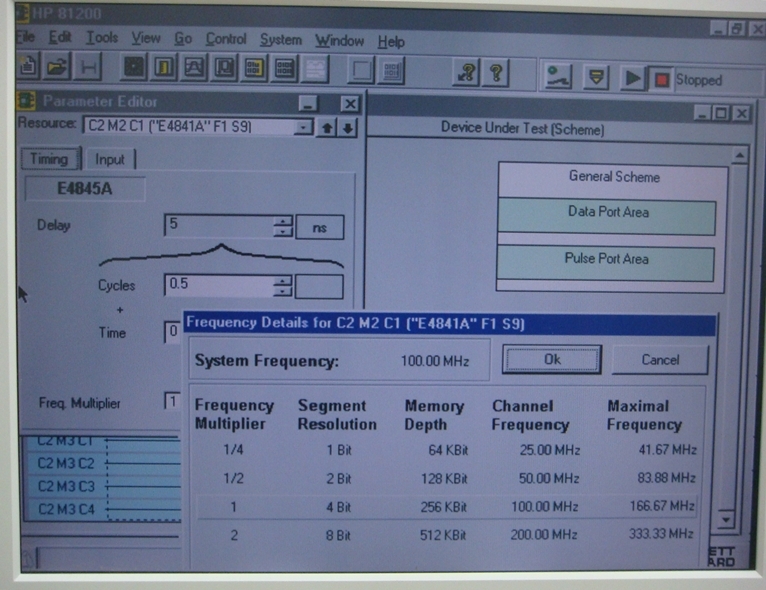Click the General Scheme box
Viewport: 766px width, 590px height.
[x=614, y=177]
